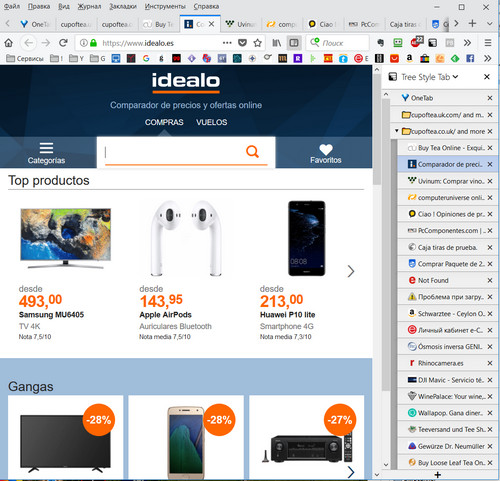The image size is (500, 481).
Task: Open the Apple AirPods product link
Action: pyautogui.click(x=165, y=315)
